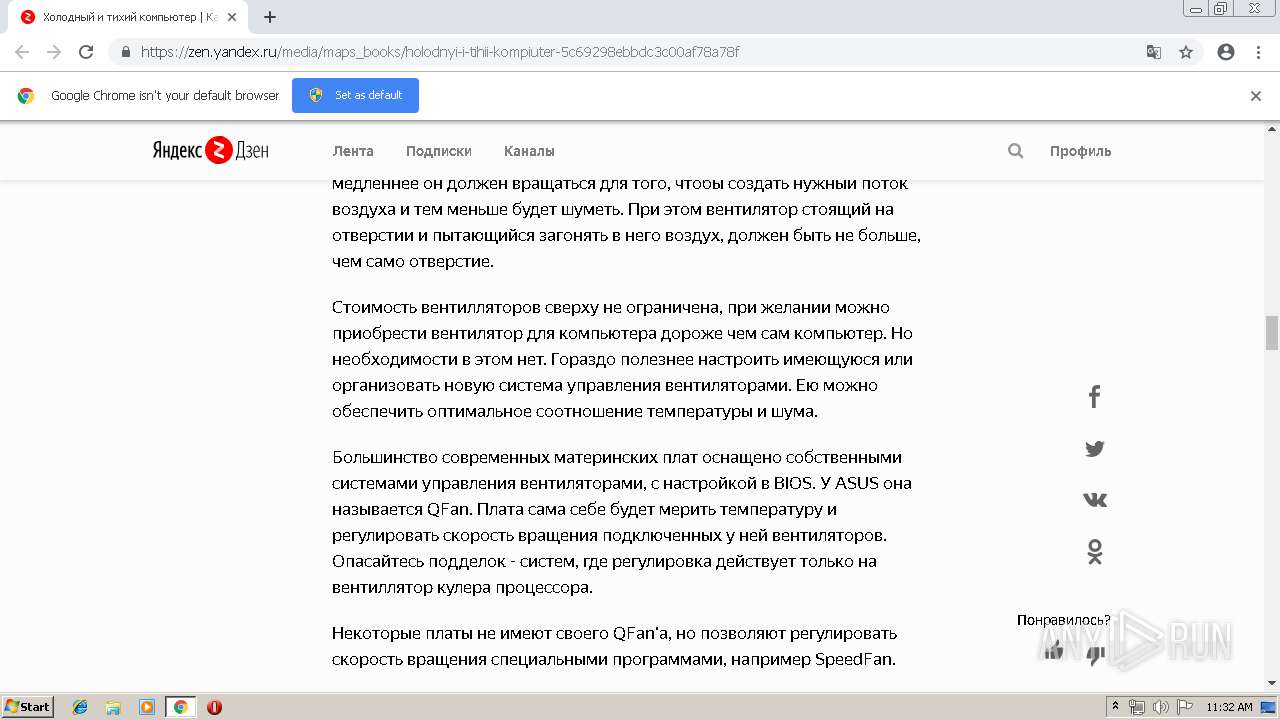Open Профиль link
This screenshot has width=1280, height=720.
click(x=1080, y=151)
